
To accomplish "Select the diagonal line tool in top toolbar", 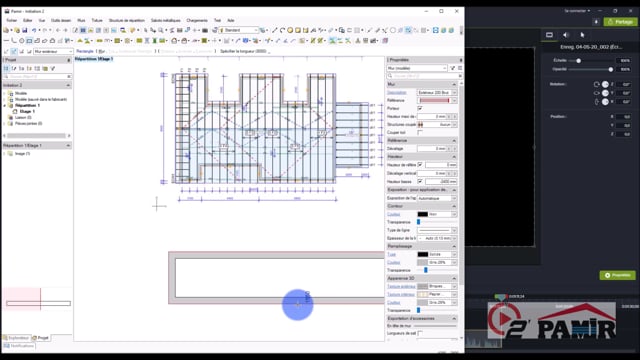I will click(274, 30).
